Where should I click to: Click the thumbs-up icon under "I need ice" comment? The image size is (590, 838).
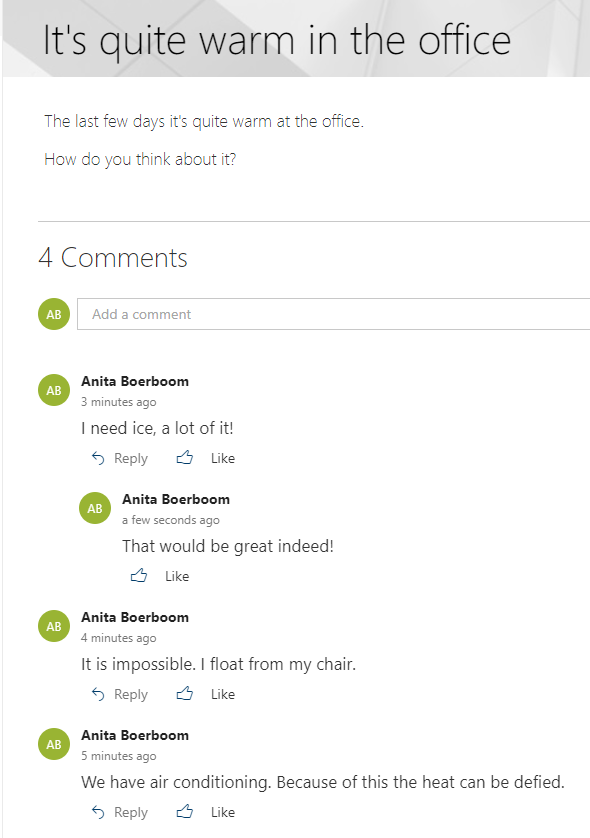[184, 457]
